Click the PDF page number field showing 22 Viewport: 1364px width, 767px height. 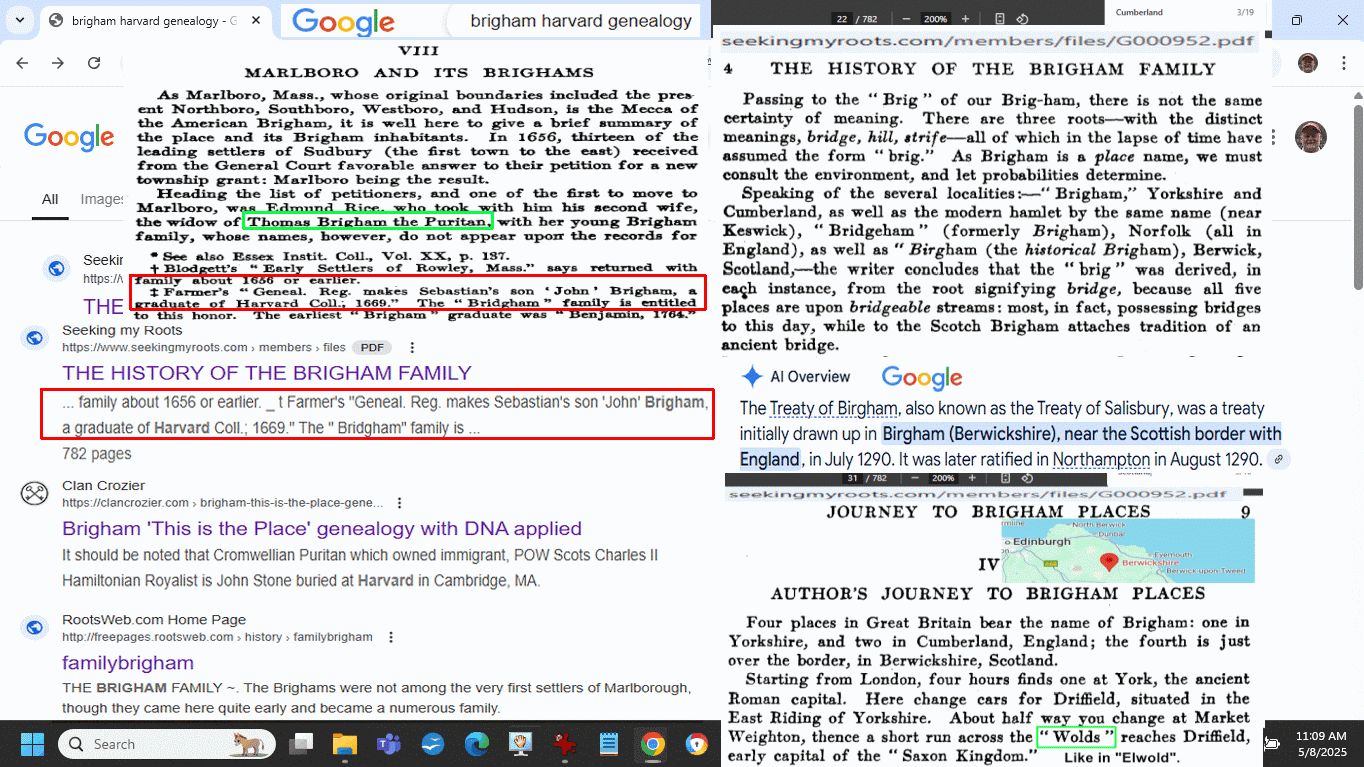pos(841,18)
